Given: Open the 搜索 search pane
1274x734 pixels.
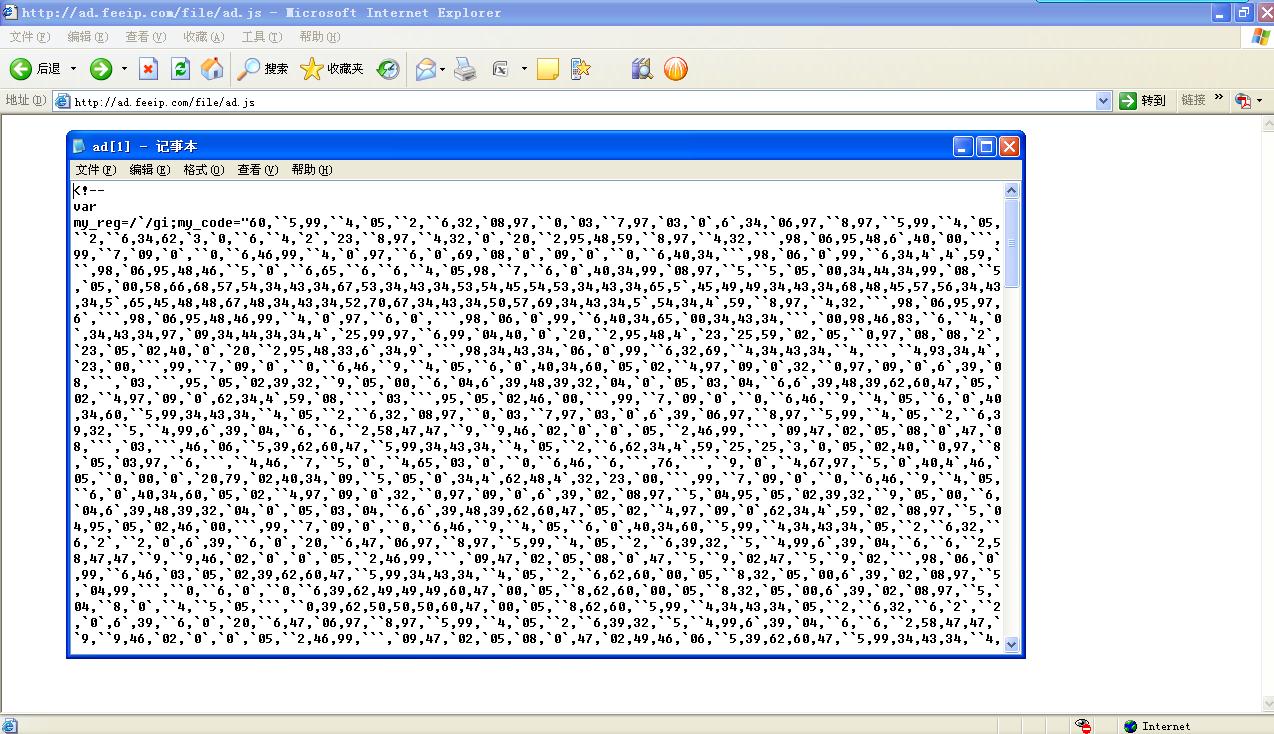Looking at the screenshot, I should click(x=264, y=69).
